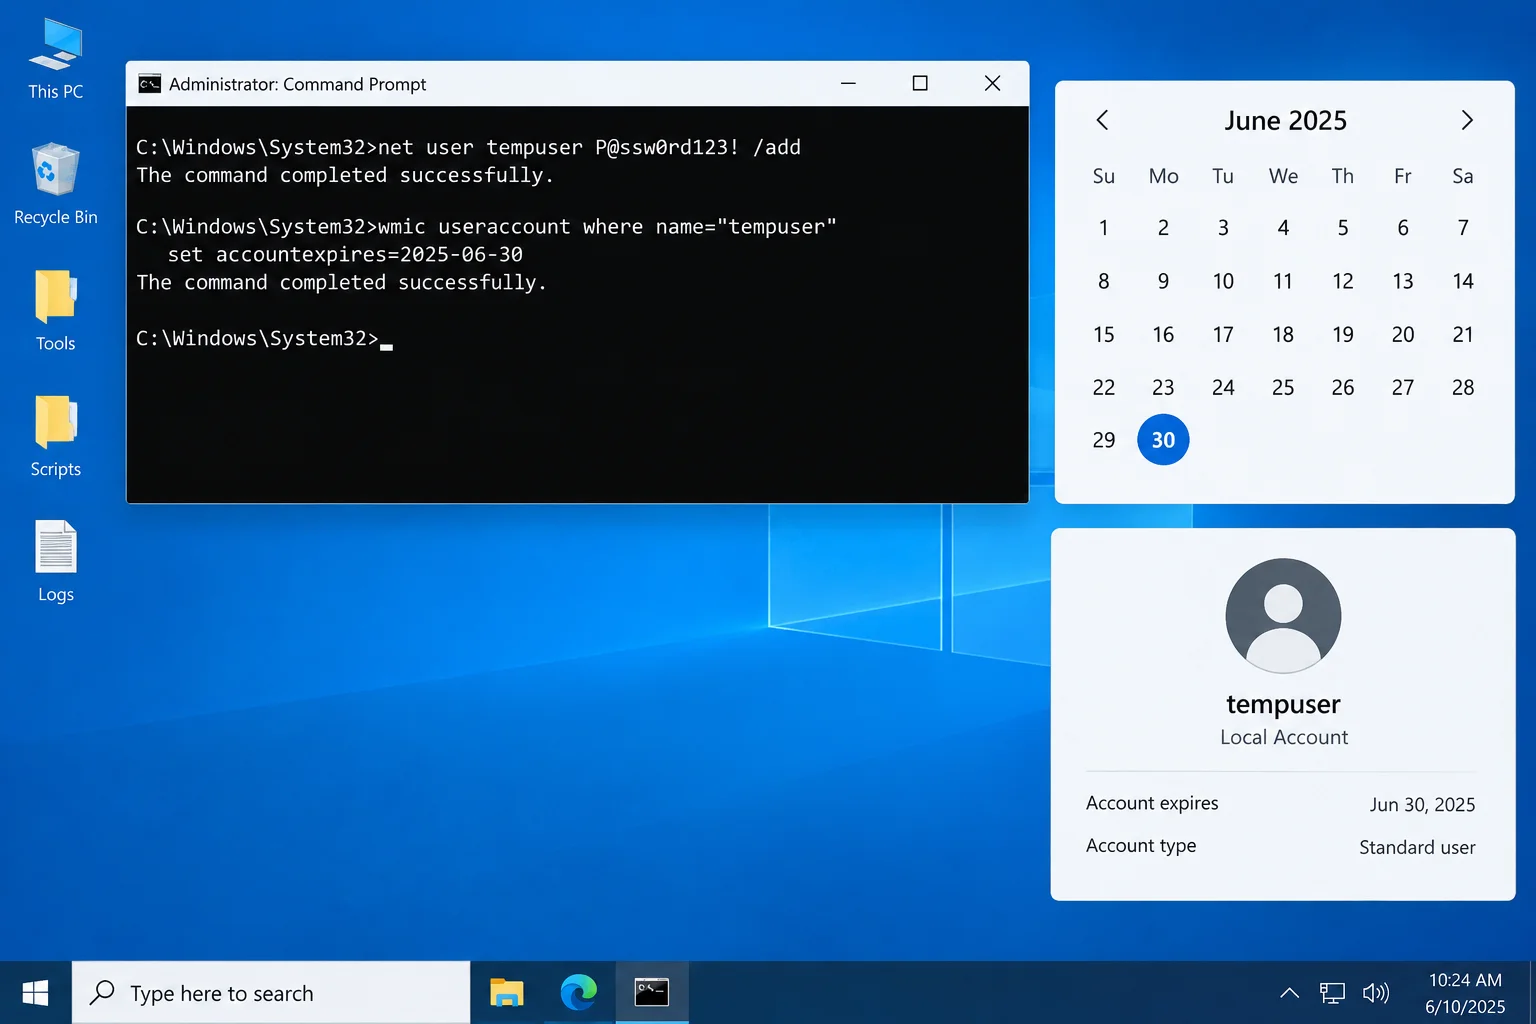Viewport: 1536px width, 1024px height.
Task: Click the Jun 30, 2025 expiry value
Action: tap(1422, 804)
